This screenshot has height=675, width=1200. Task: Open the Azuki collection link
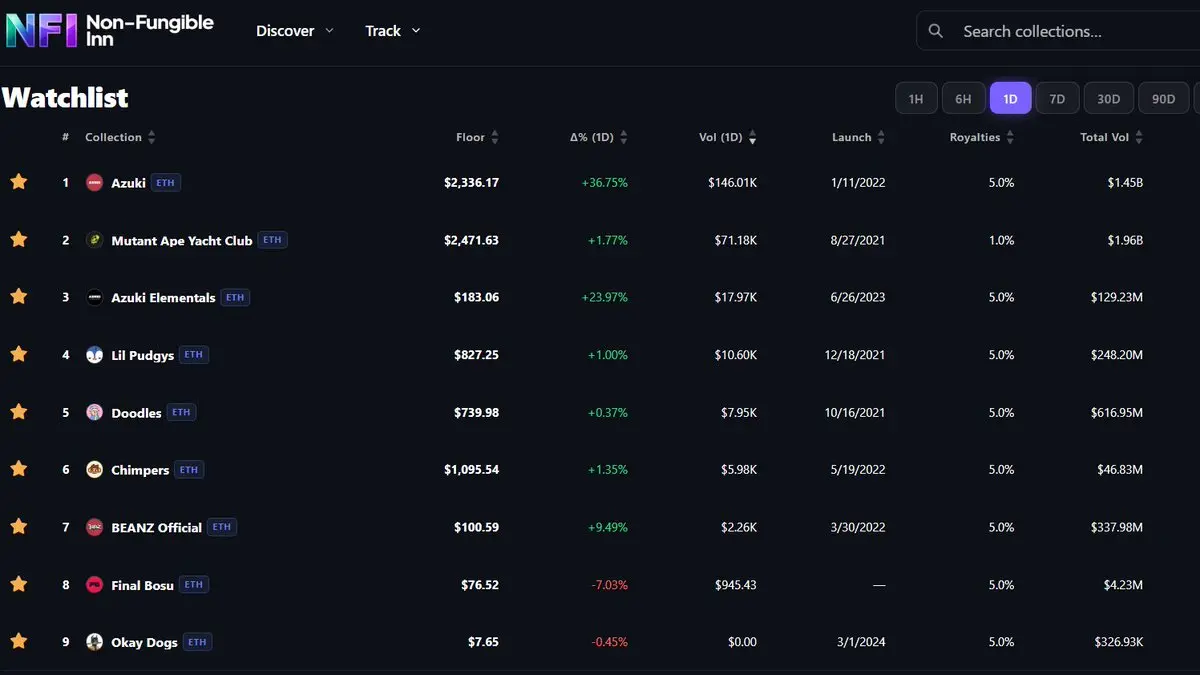click(128, 183)
